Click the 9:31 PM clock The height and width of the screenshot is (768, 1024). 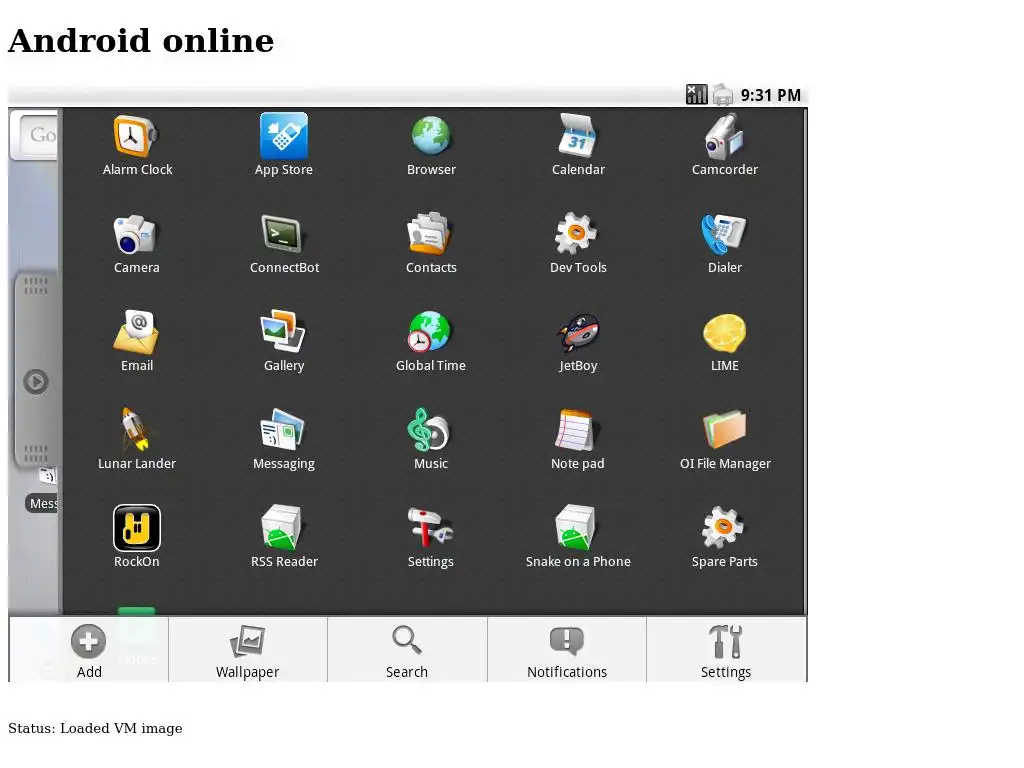(771, 95)
